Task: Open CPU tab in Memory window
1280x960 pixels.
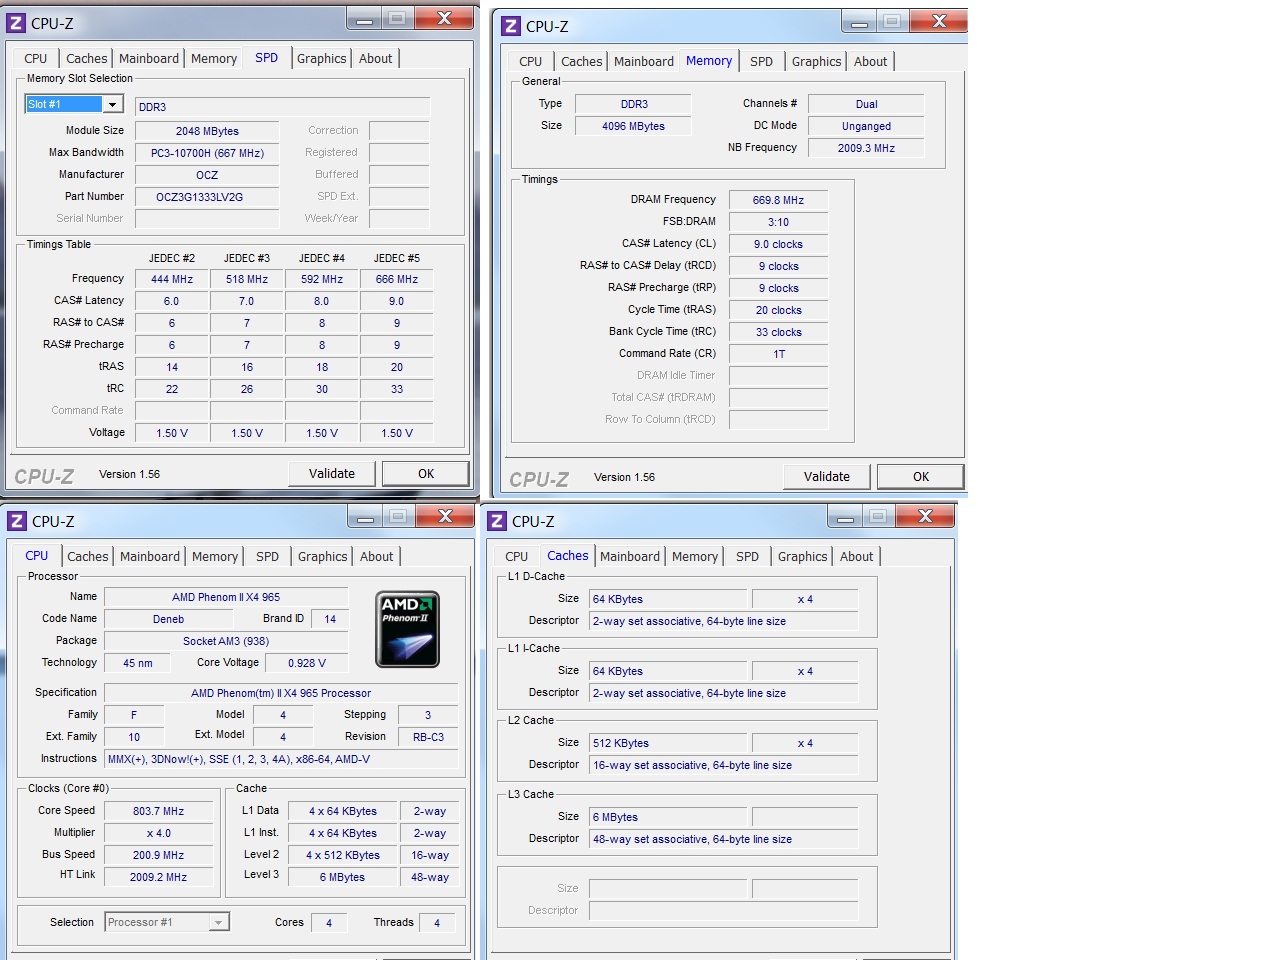Action: tap(531, 61)
